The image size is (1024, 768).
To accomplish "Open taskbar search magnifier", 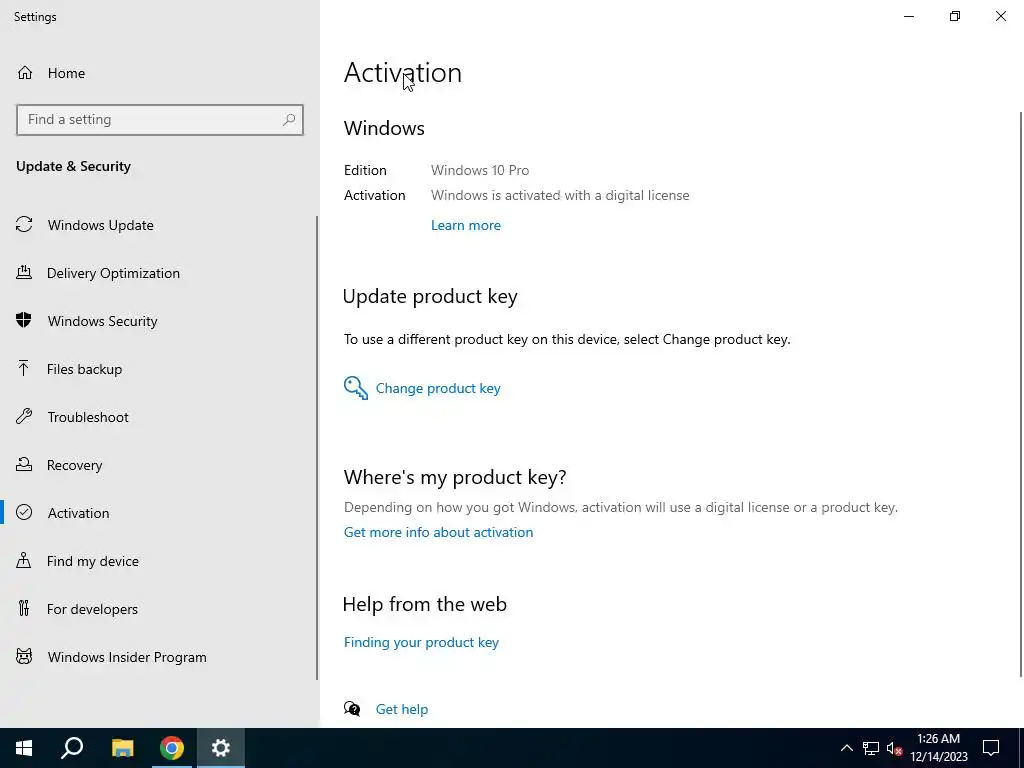I will pyautogui.click(x=72, y=748).
